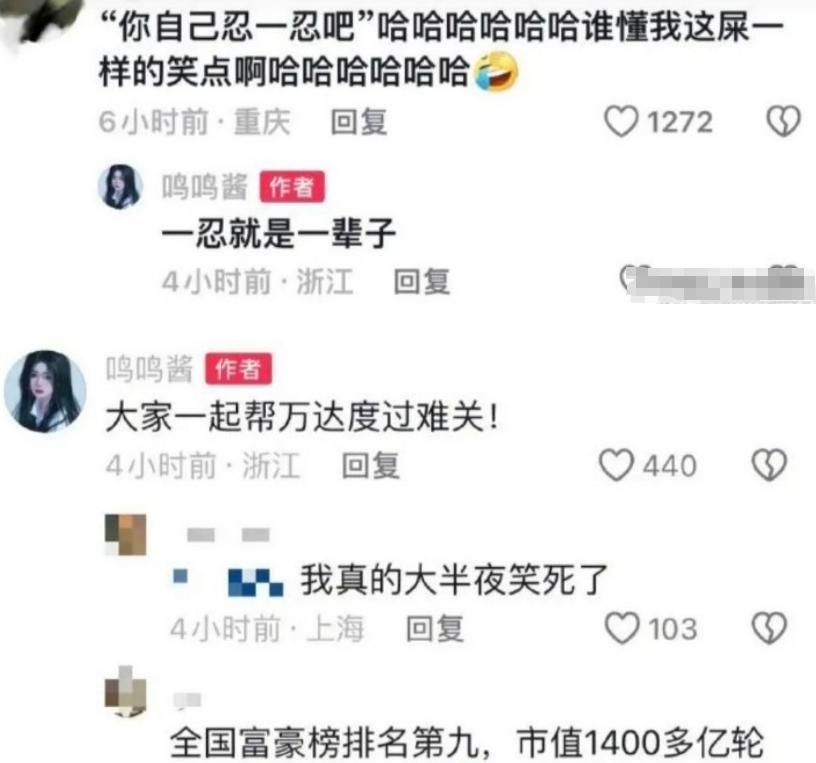This screenshot has height=763, width=816.
Task: Tap the laughing emoji in top comment
Action: [x=495, y=71]
